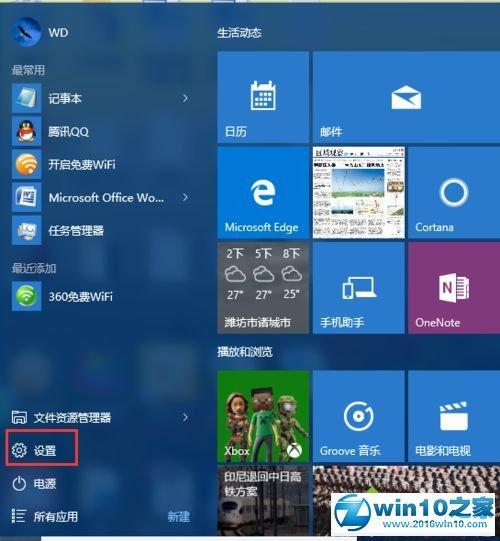Open the WD user account avatar

tap(26, 32)
